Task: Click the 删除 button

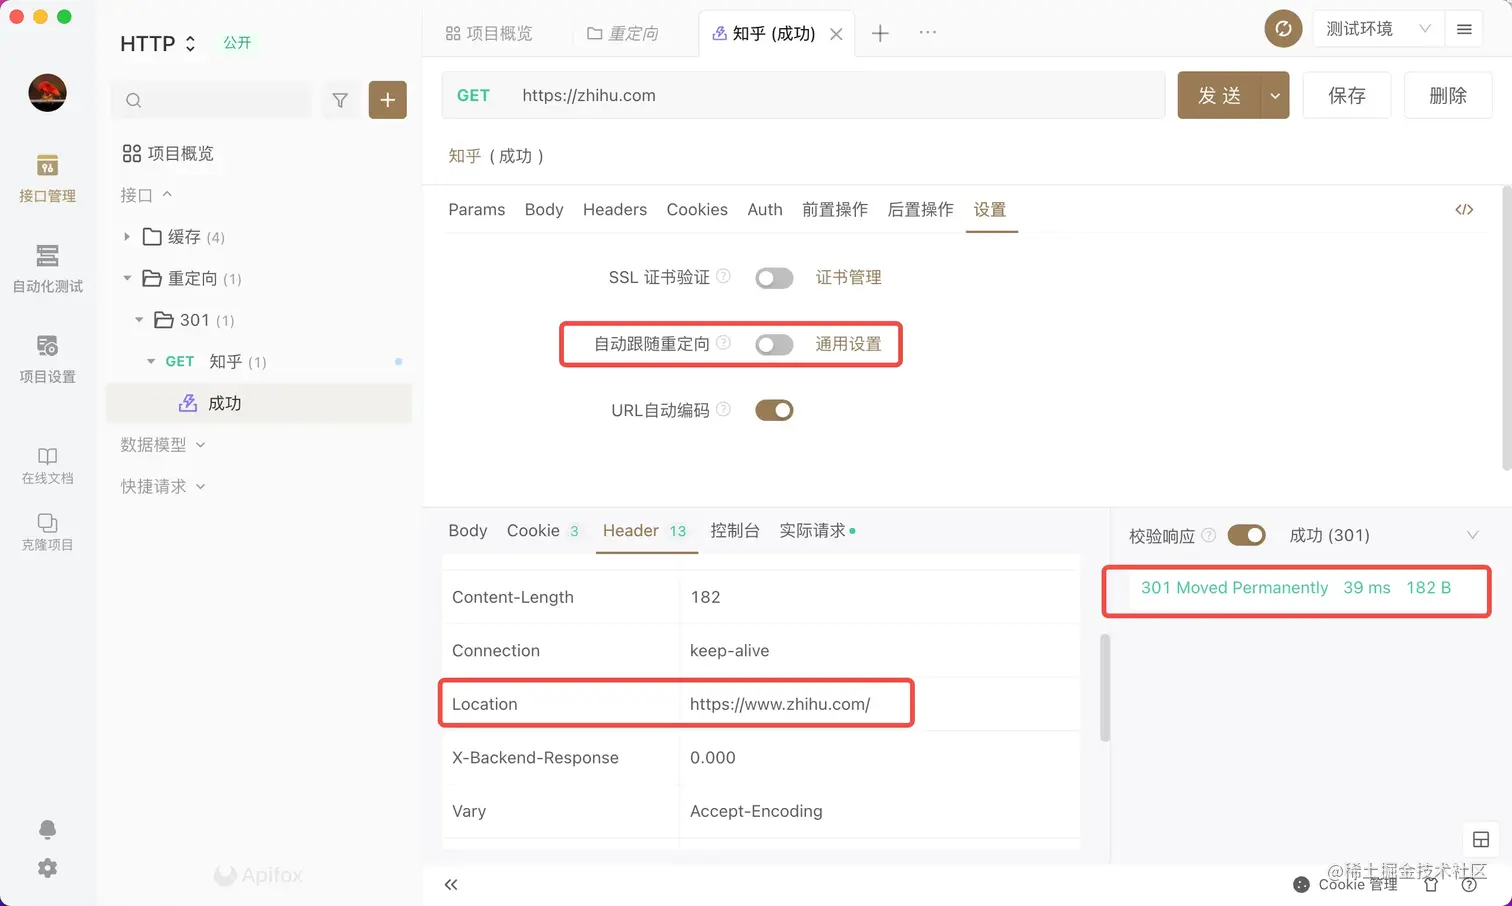Action: click(1448, 96)
